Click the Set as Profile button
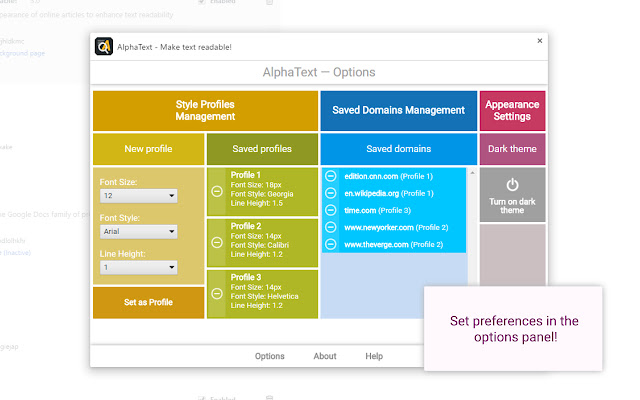 (148, 302)
